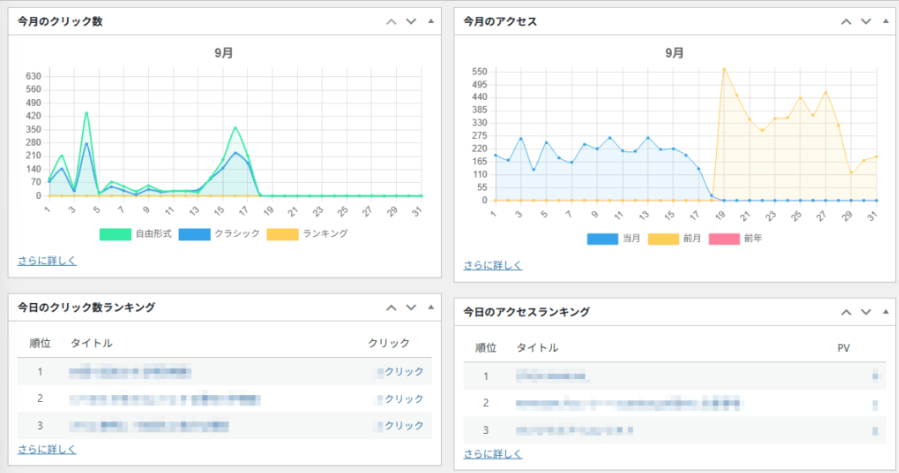This screenshot has height=473, width=899.
Task: Open さらに詳しく link under click chart
Action: [x=47, y=260]
